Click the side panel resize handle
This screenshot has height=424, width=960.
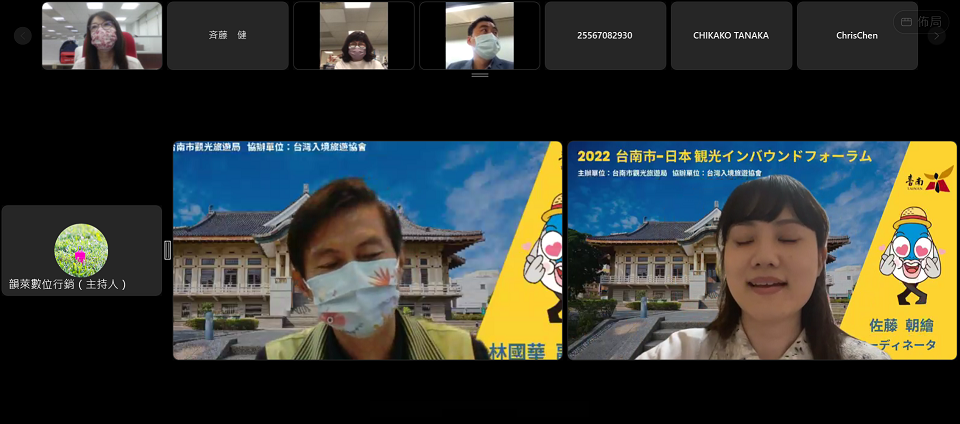click(x=168, y=250)
